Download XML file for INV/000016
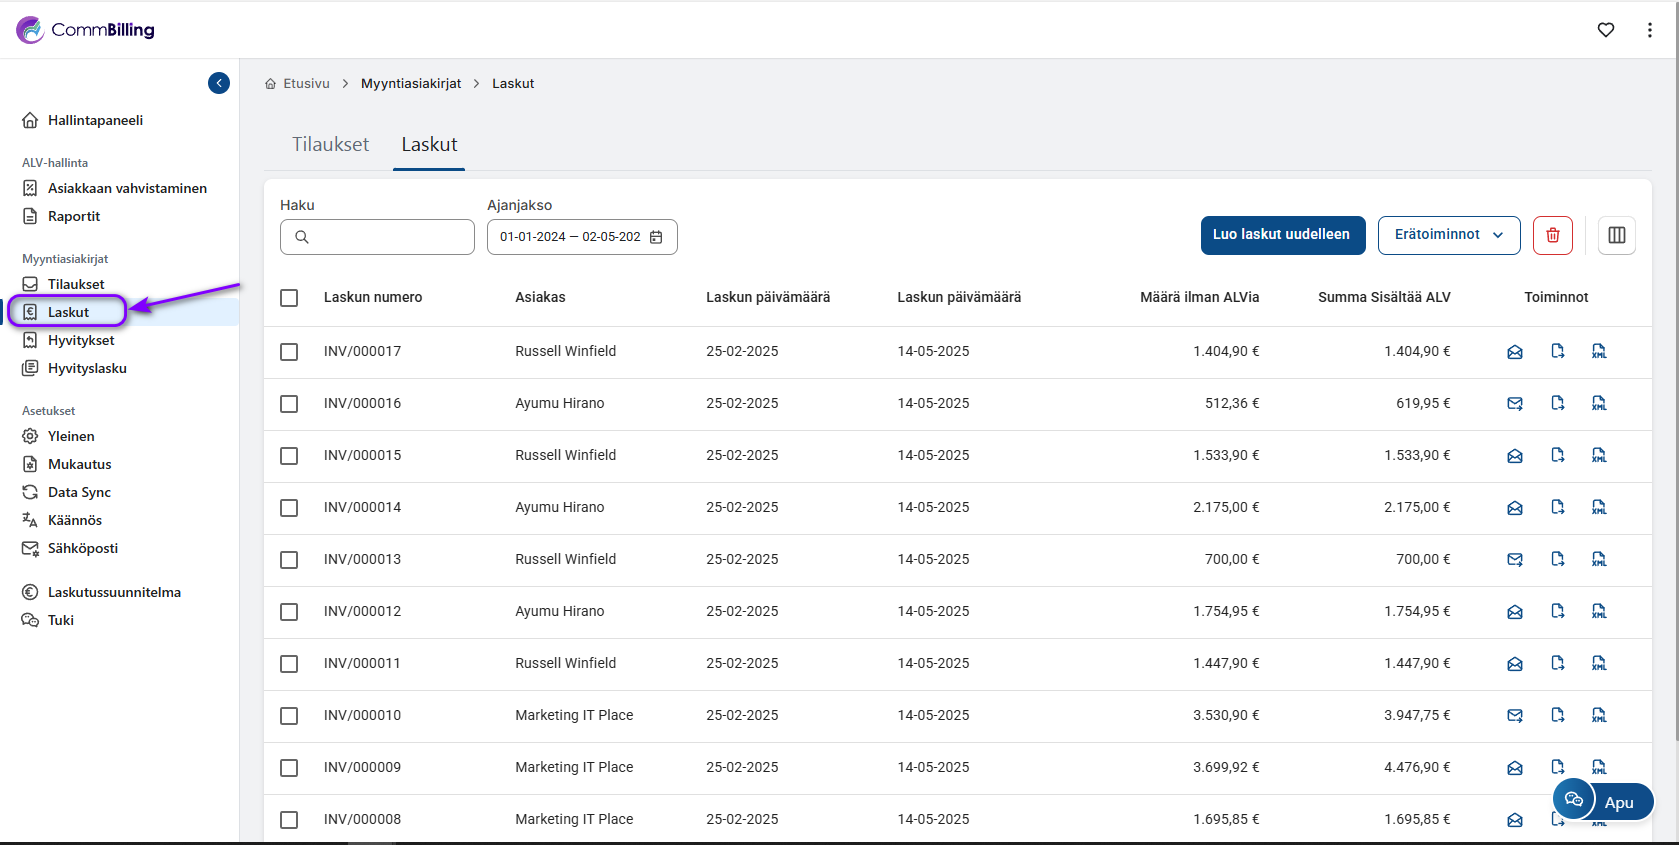This screenshot has height=845, width=1679. point(1599,404)
